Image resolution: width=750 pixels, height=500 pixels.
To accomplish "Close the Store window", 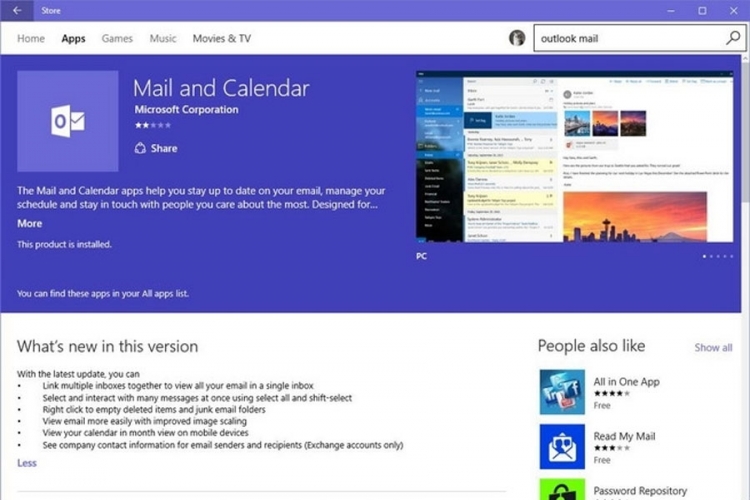I will click(x=733, y=11).
